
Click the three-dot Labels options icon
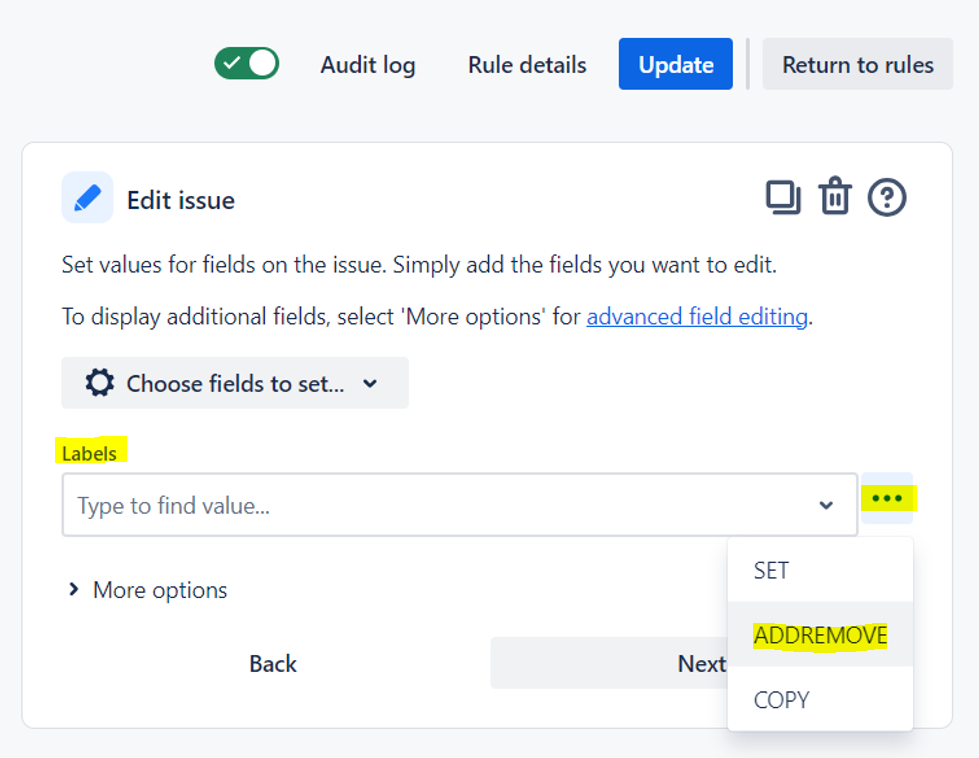[x=887, y=498]
